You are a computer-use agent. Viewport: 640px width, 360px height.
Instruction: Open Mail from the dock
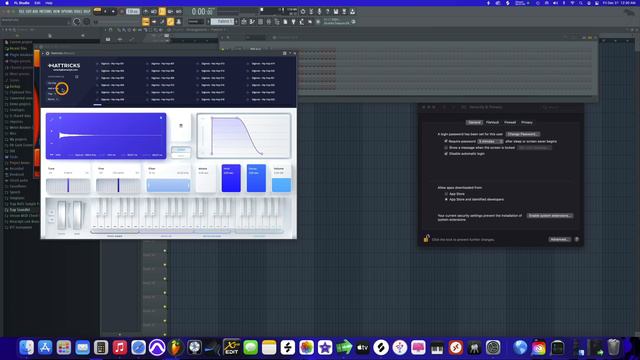click(x=82, y=348)
